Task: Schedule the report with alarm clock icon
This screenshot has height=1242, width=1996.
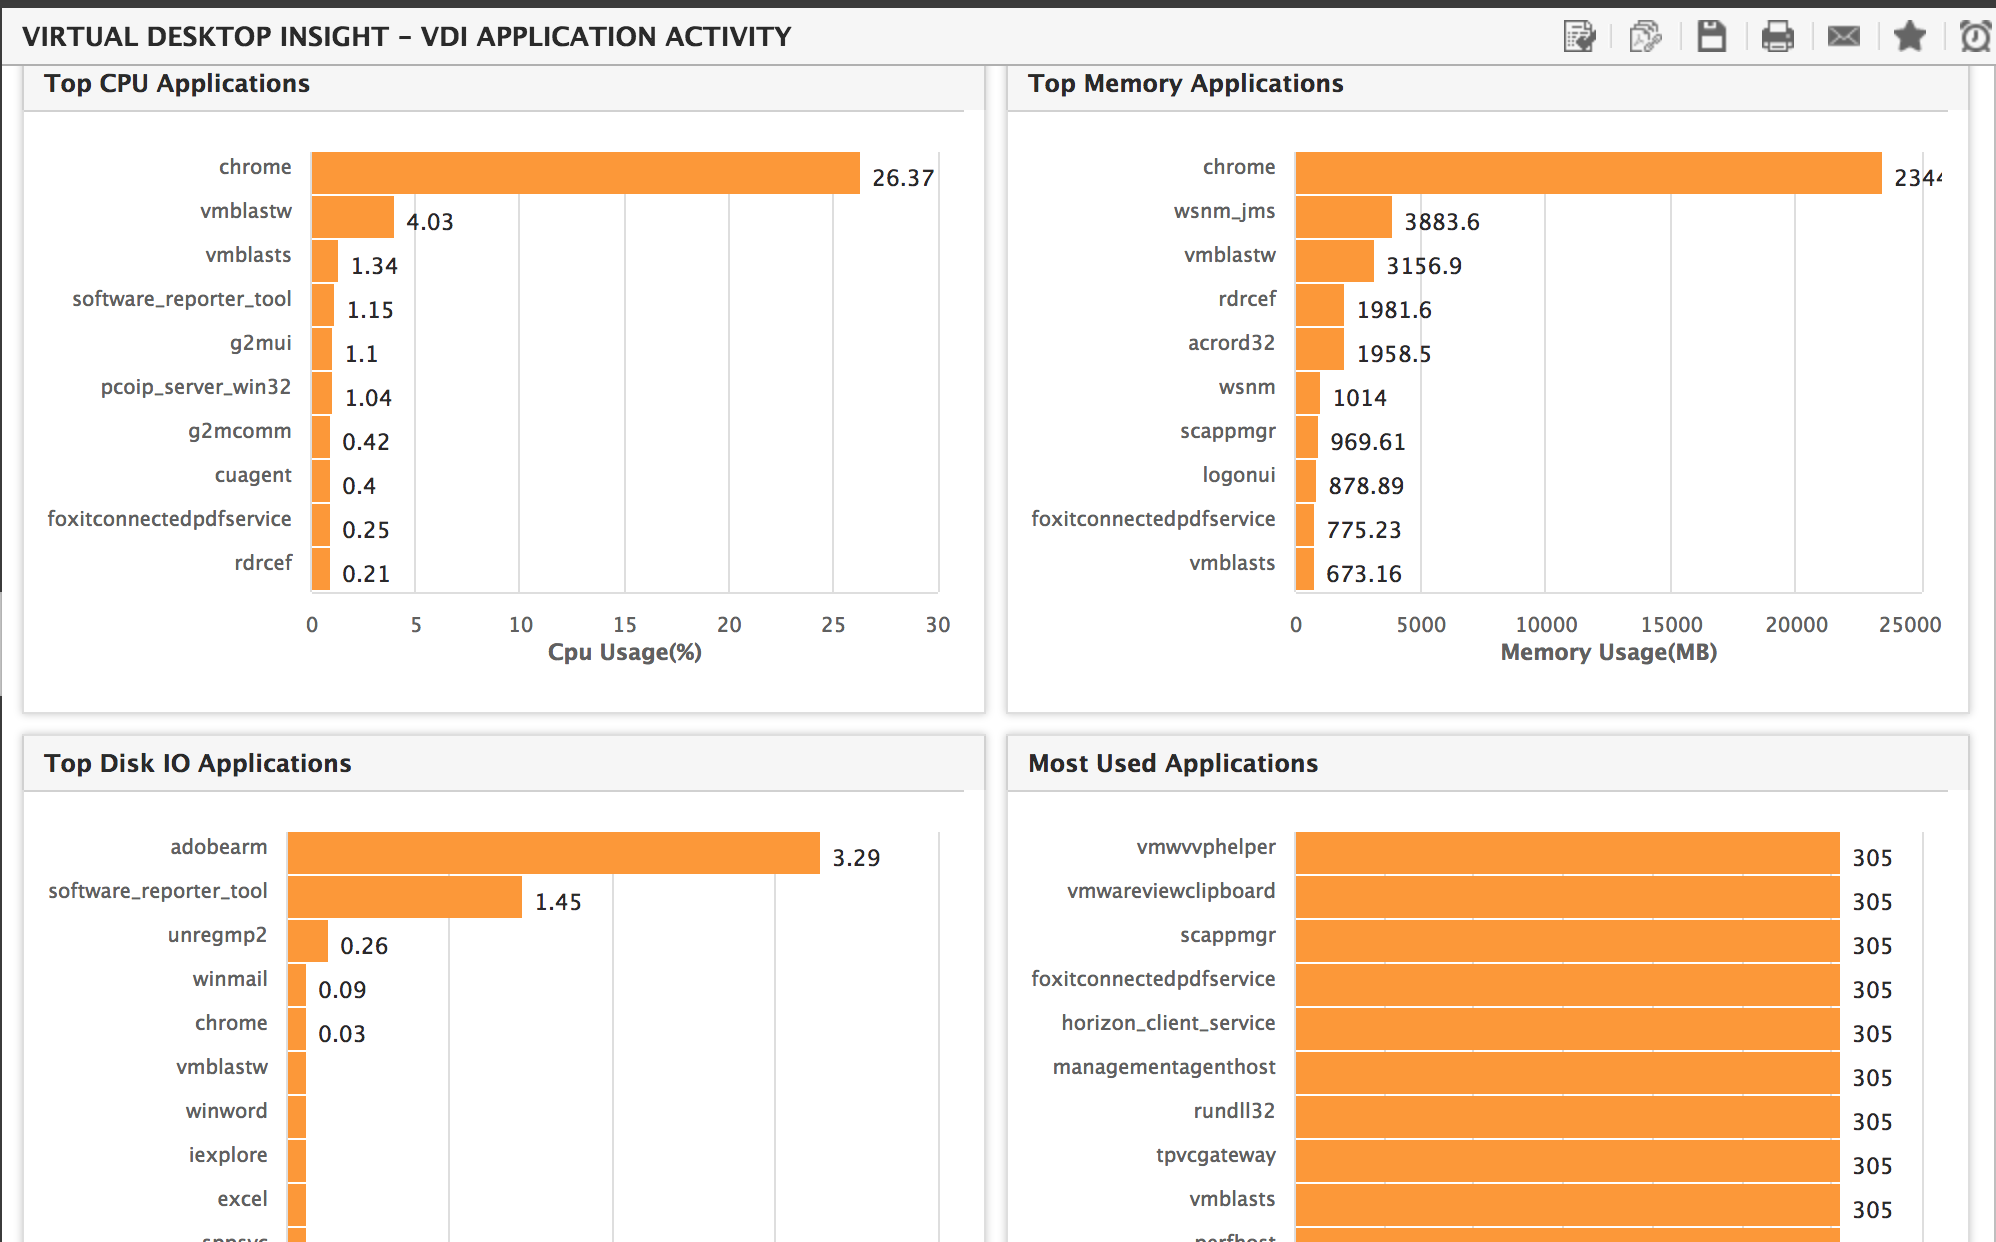Action: point(1975,37)
